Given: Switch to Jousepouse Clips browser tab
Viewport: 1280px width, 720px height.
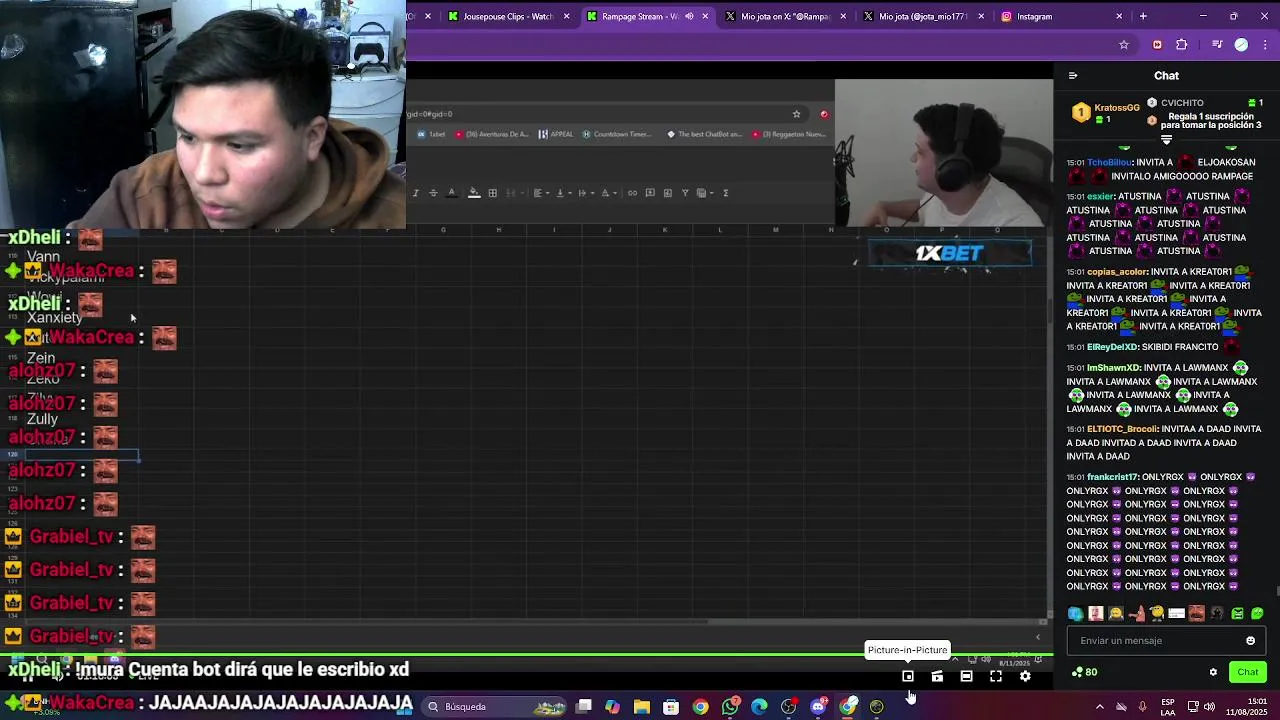Looking at the screenshot, I should (508, 16).
